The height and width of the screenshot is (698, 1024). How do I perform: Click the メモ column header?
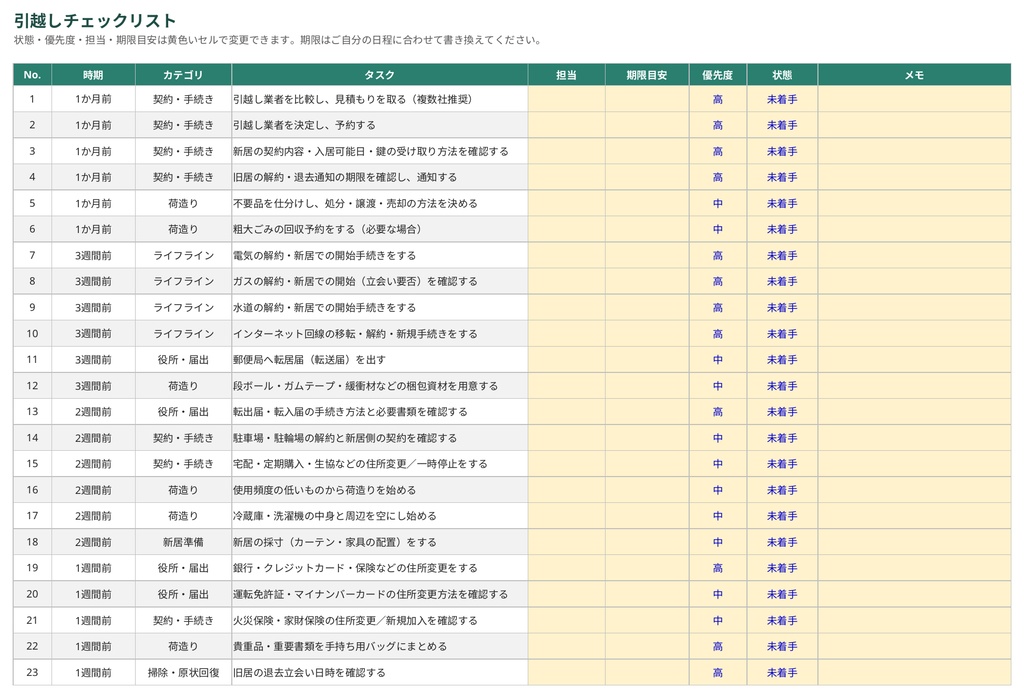pyautogui.click(x=914, y=75)
